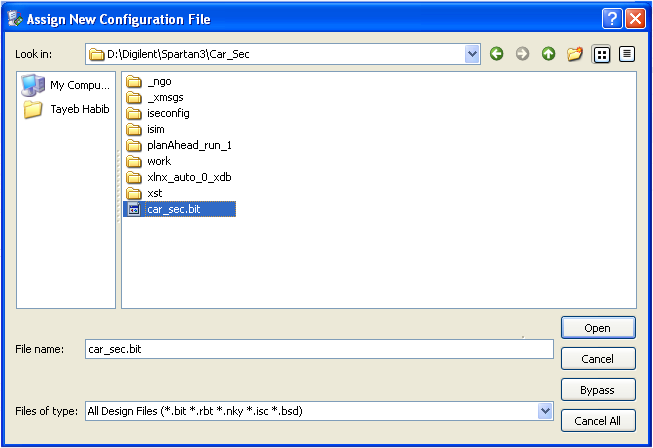Click the green Up One Level icon
The width and height of the screenshot is (653, 448).
tap(548, 54)
